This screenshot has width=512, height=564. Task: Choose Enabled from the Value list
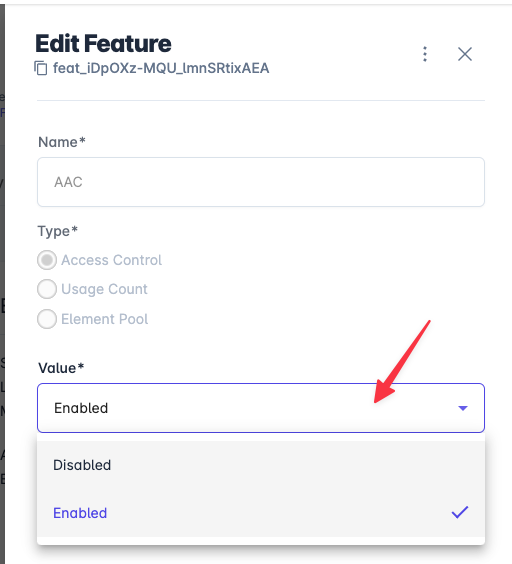[261, 513]
